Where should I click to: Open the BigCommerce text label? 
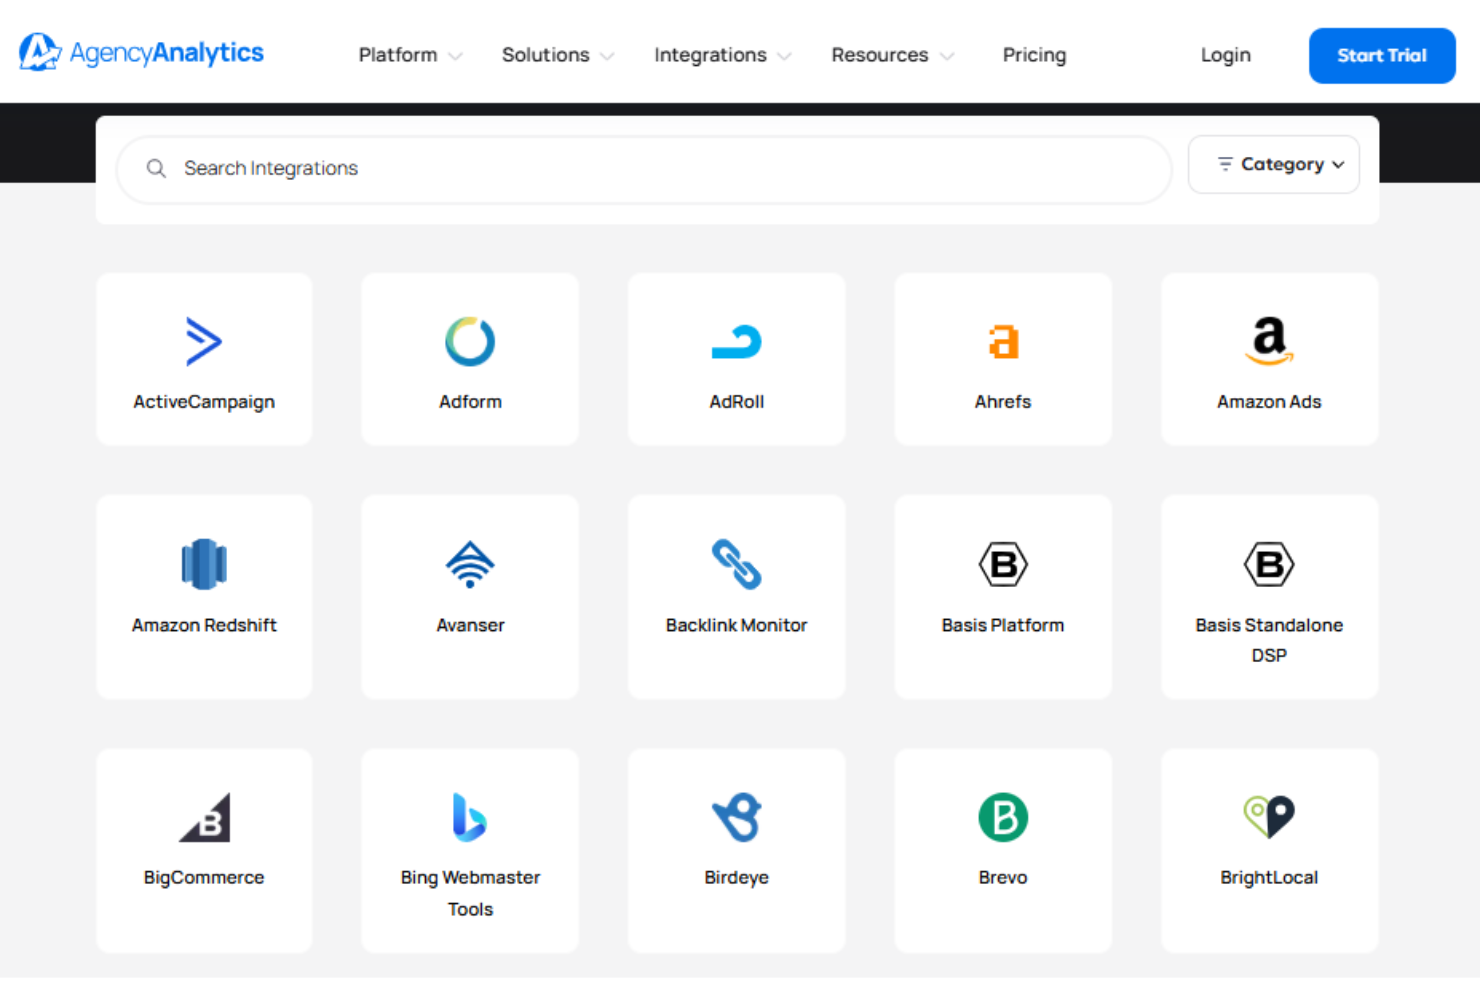click(204, 877)
